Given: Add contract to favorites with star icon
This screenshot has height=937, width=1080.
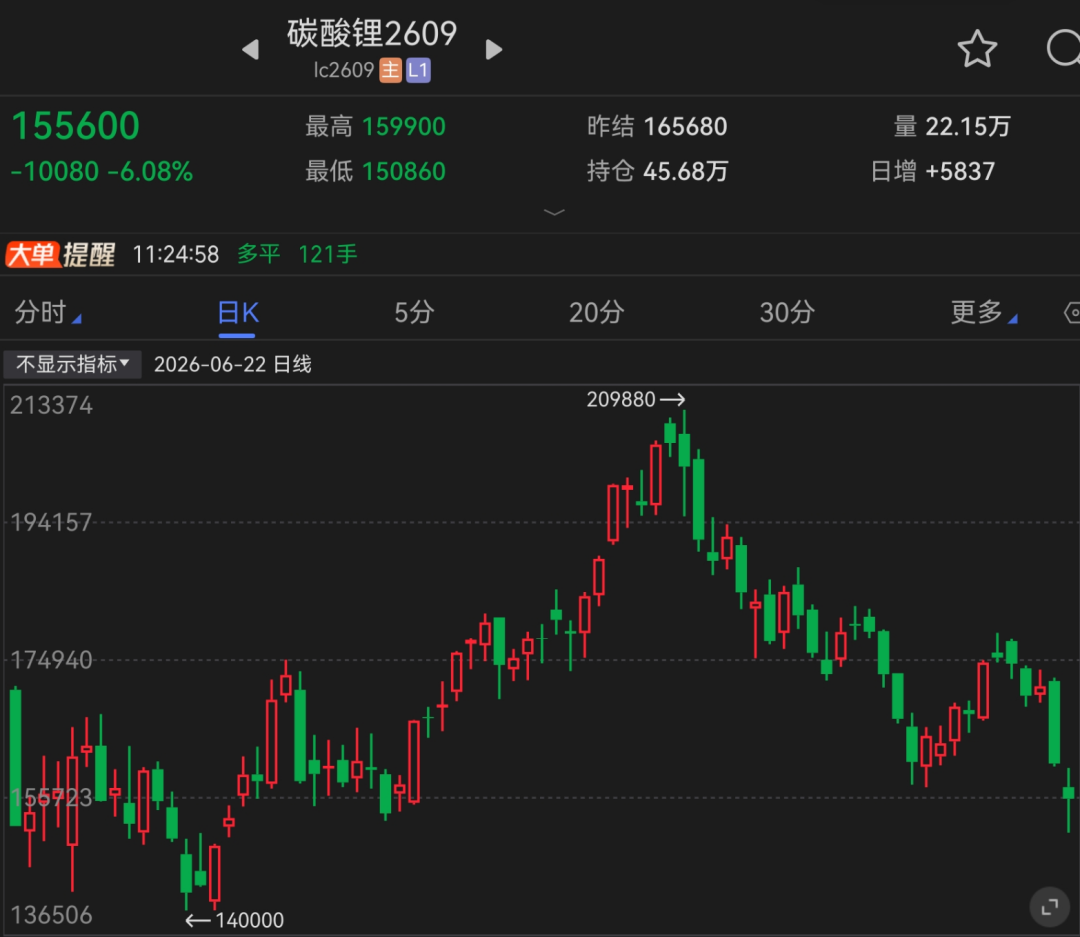Looking at the screenshot, I should point(977,49).
